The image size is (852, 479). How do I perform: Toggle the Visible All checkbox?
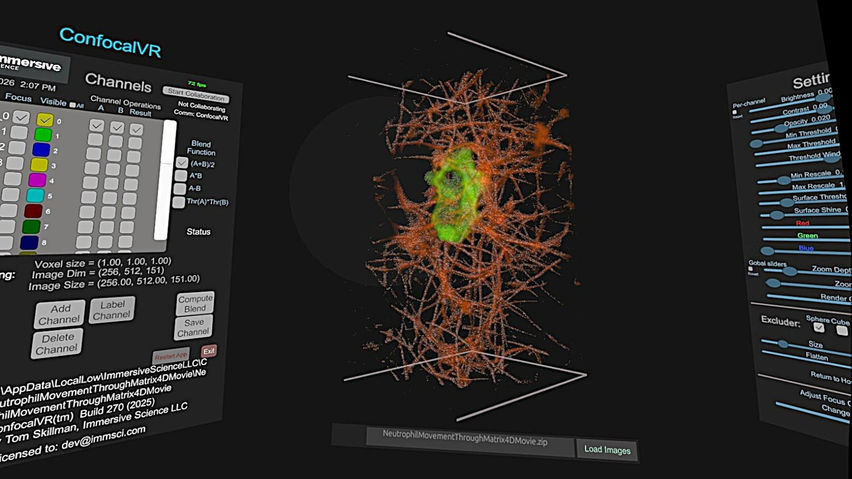tap(72, 105)
